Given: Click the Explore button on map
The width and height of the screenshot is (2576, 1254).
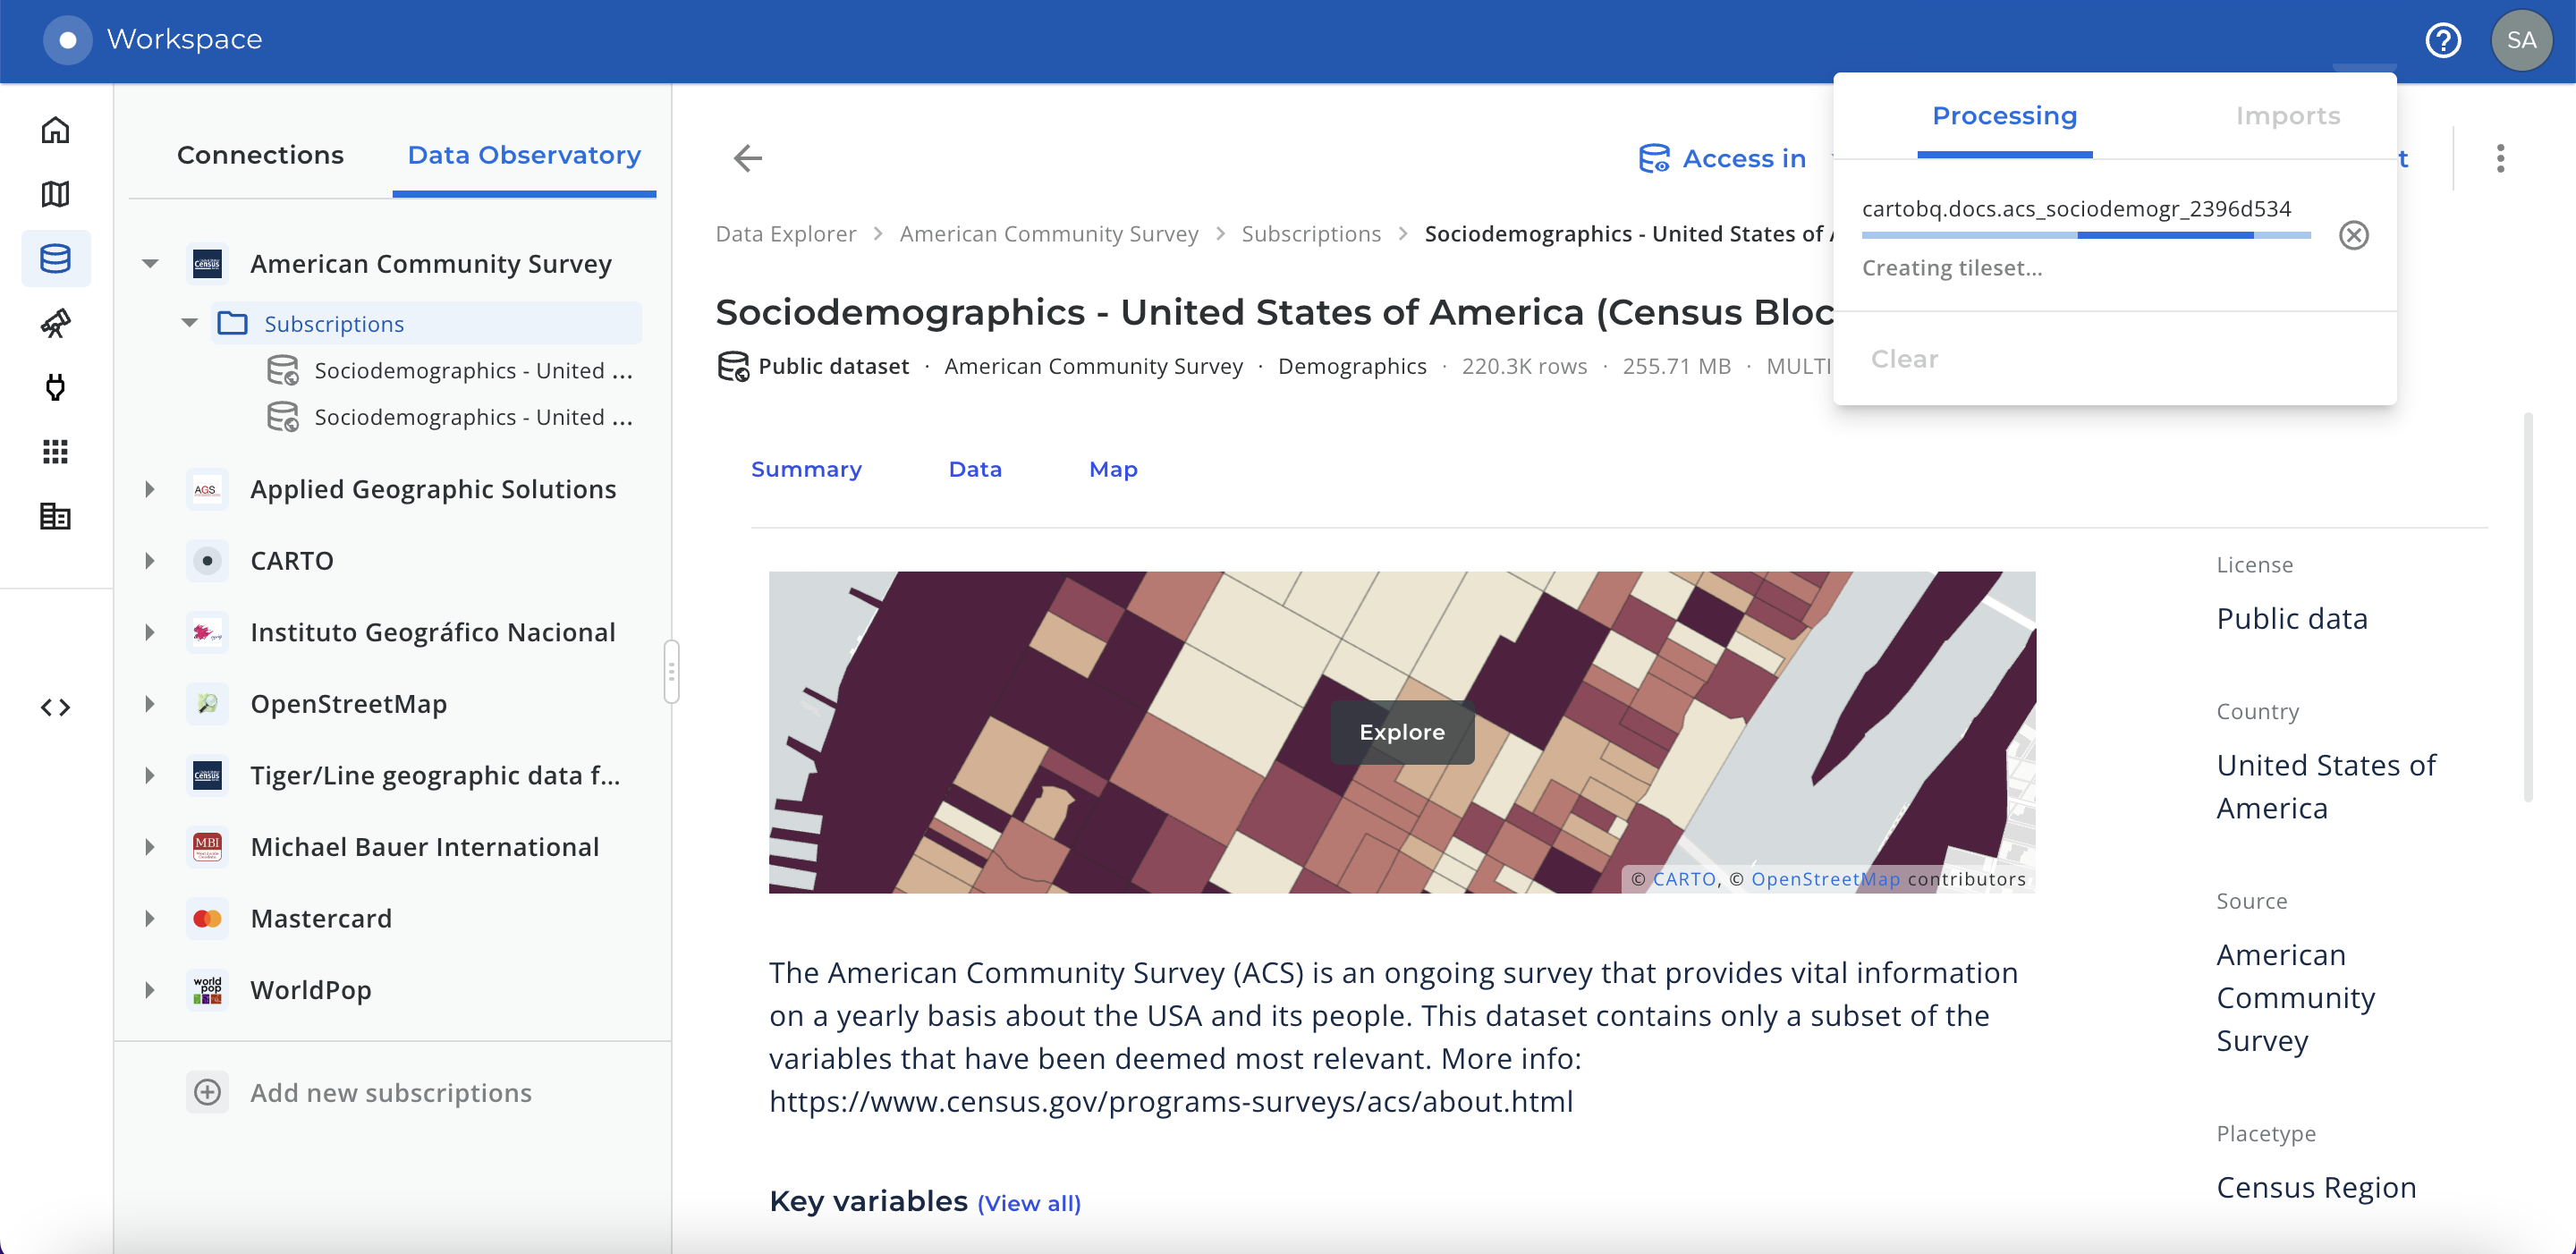Looking at the screenshot, I should pos(1401,732).
